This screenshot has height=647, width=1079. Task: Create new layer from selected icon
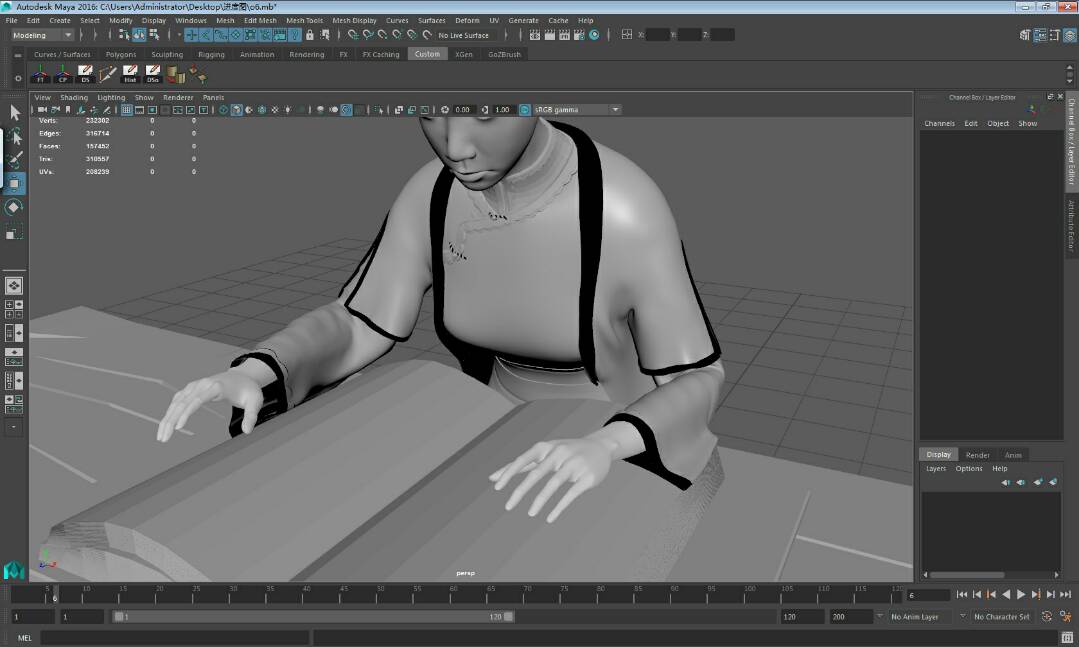[x=1053, y=482]
